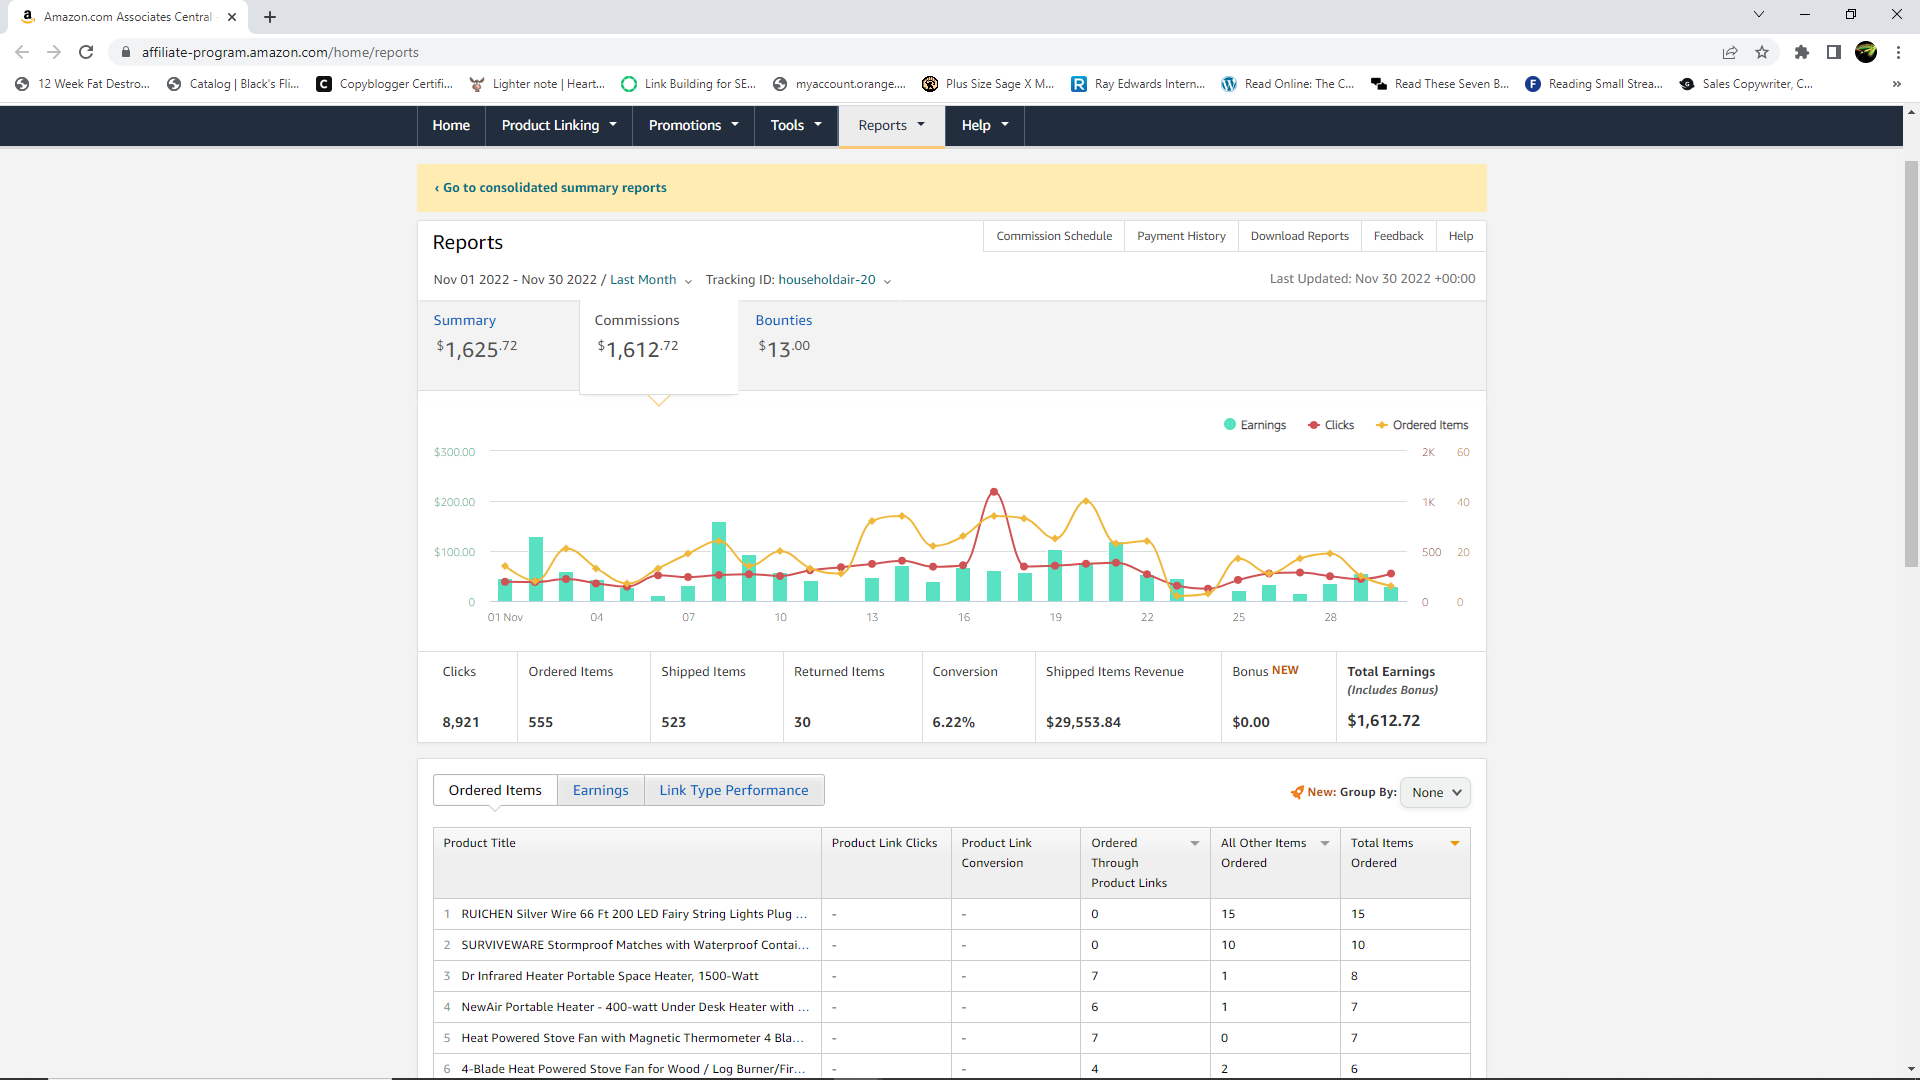The height and width of the screenshot is (1080, 1920).
Task: Toggle Clicks series in chart legend
Action: click(1331, 425)
